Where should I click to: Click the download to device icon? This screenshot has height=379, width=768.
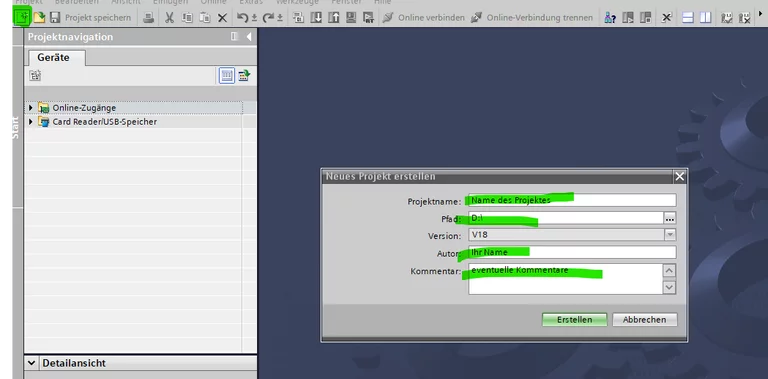tap(316, 18)
